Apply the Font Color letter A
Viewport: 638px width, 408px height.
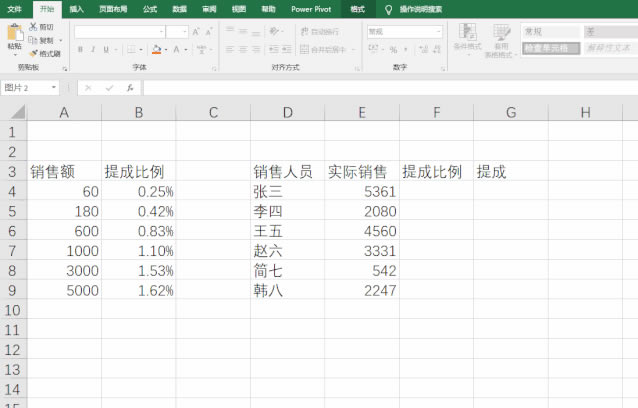pos(177,49)
